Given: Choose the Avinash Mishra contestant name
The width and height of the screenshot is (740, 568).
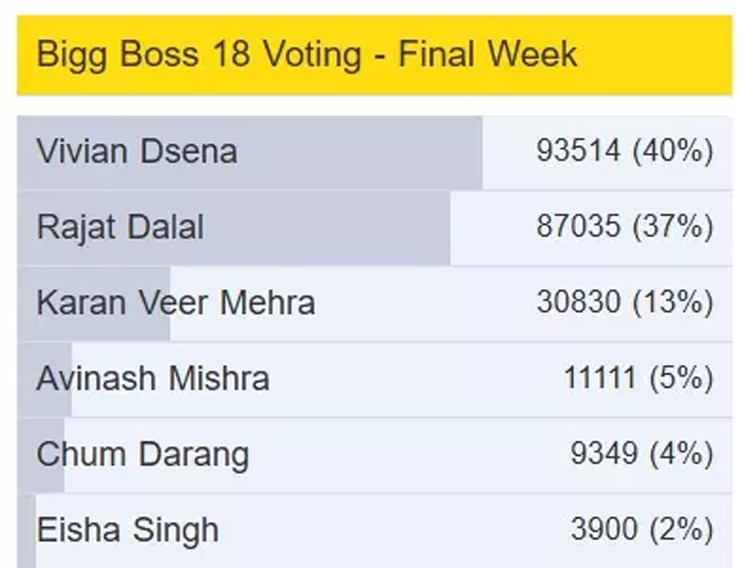Looking at the screenshot, I should [x=152, y=378].
